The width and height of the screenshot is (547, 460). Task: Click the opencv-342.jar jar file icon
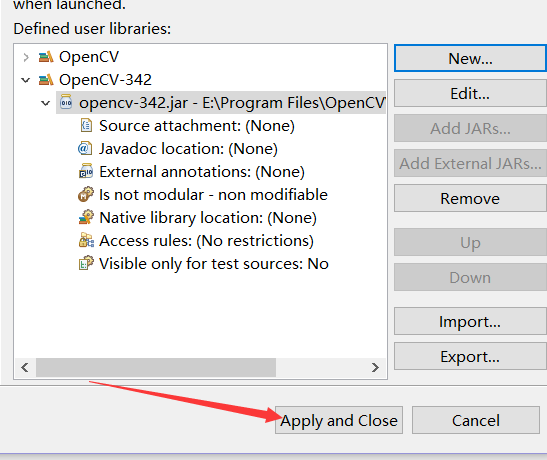66,103
